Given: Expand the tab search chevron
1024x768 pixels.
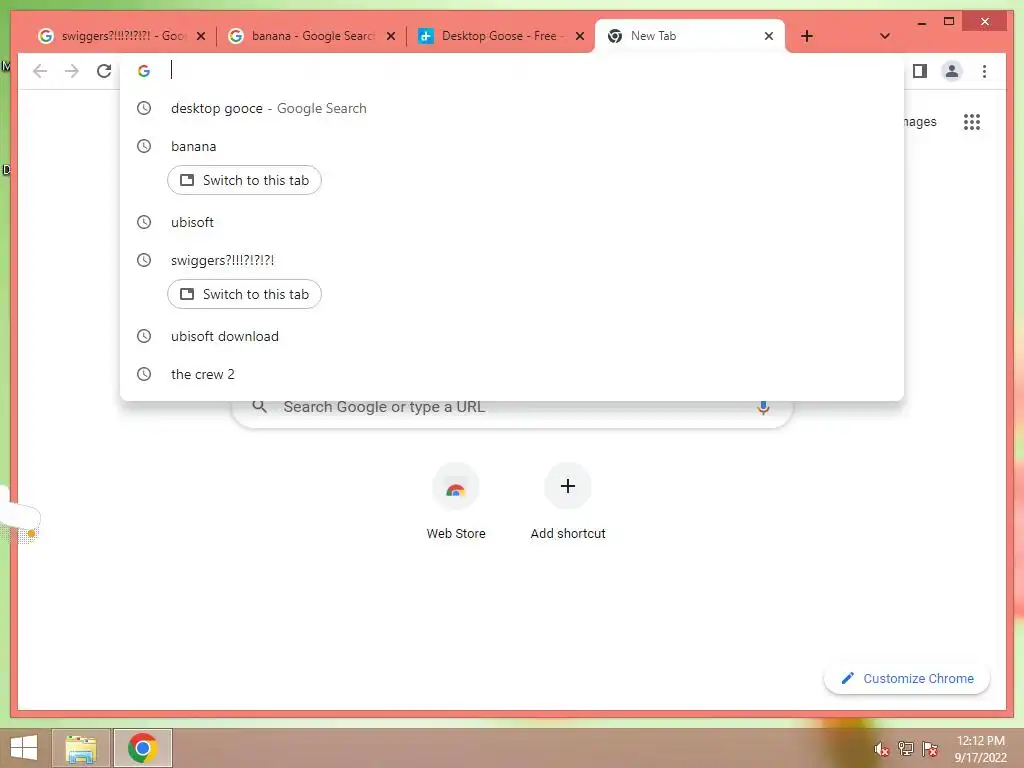Looking at the screenshot, I should (x=884, y=36).
